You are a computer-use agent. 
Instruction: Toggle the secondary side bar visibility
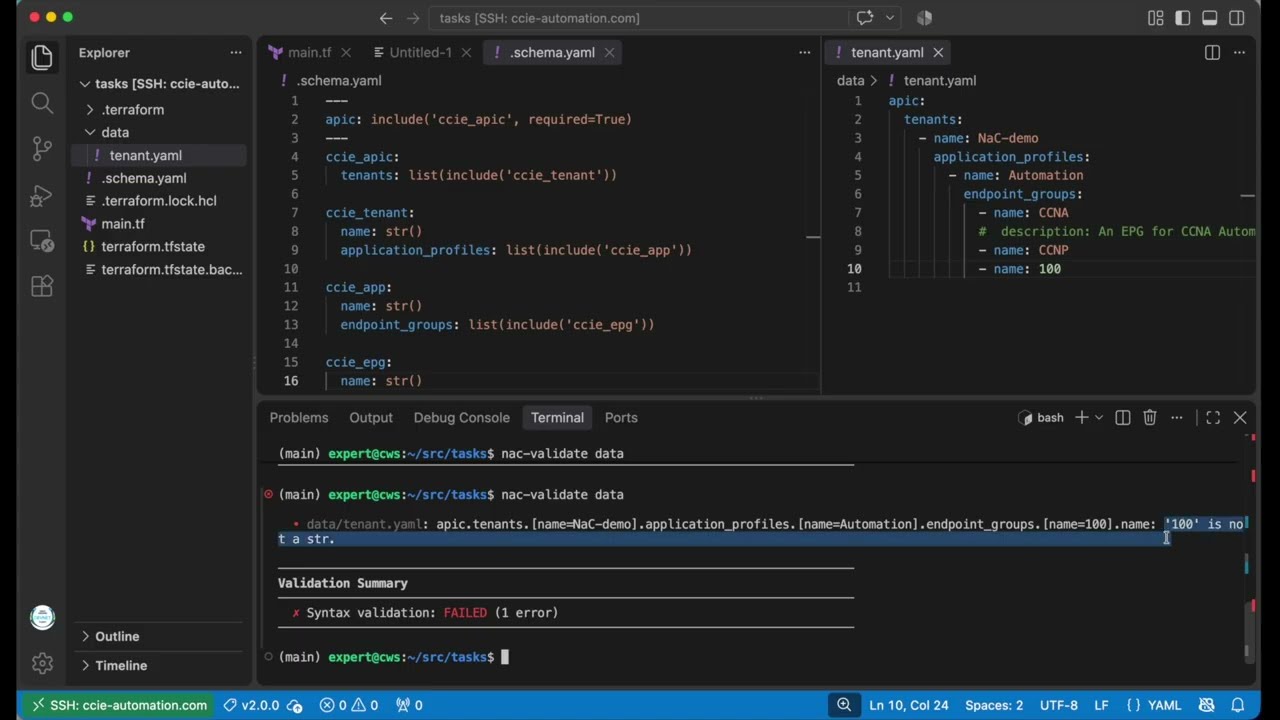coord(1237,18)
